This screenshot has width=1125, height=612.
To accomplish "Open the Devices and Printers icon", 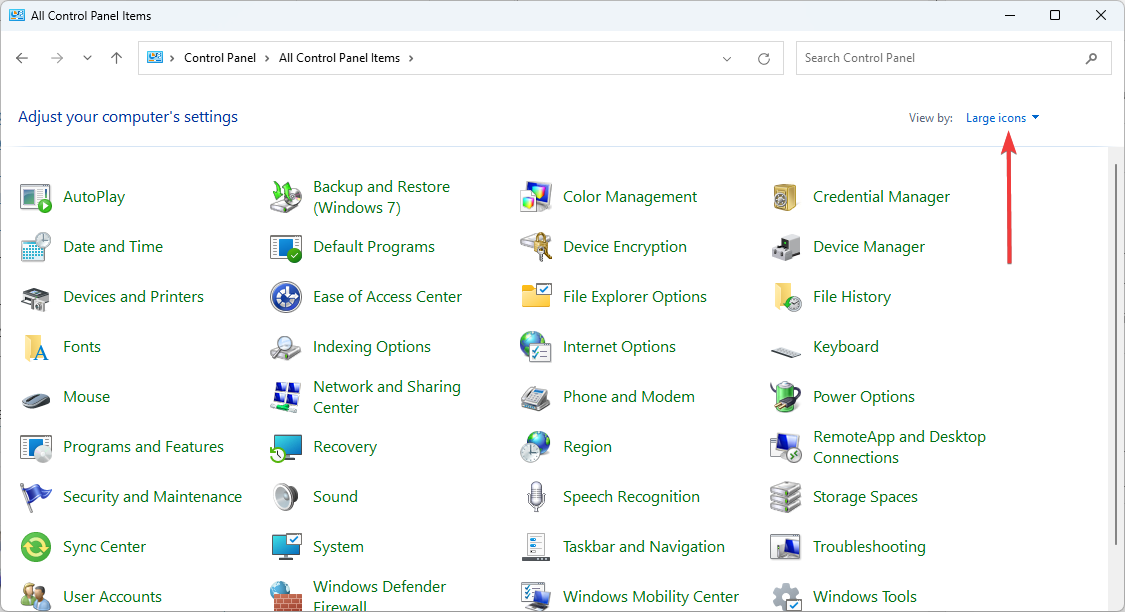I will coord(35,297).
